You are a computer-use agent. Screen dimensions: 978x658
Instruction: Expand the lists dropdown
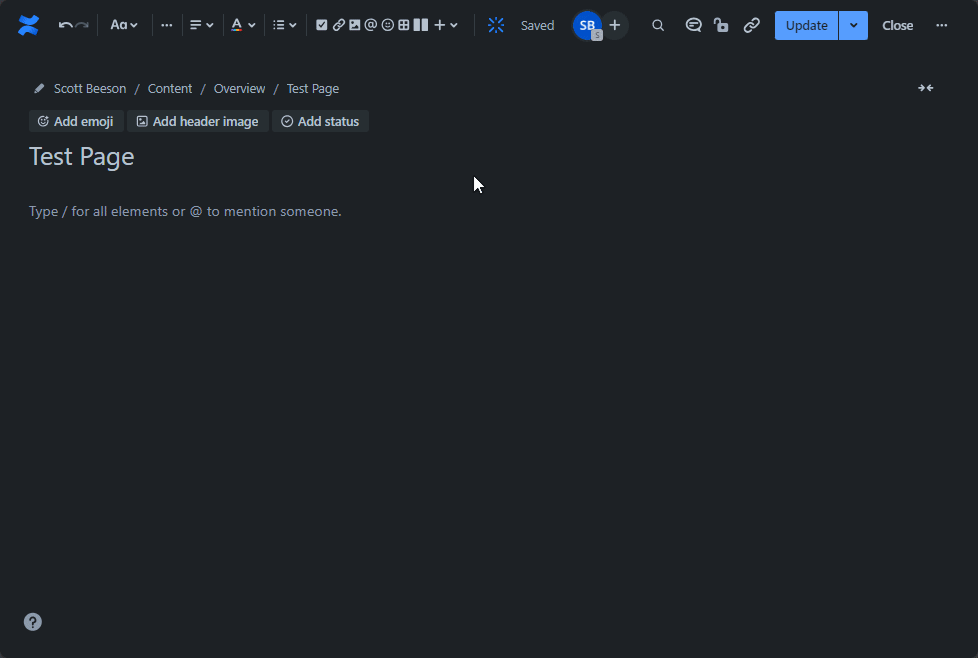point(284,25)
